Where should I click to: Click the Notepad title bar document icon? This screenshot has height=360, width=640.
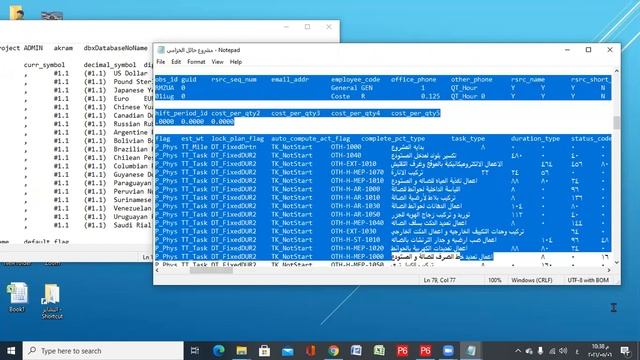click(x=161, y=50)
